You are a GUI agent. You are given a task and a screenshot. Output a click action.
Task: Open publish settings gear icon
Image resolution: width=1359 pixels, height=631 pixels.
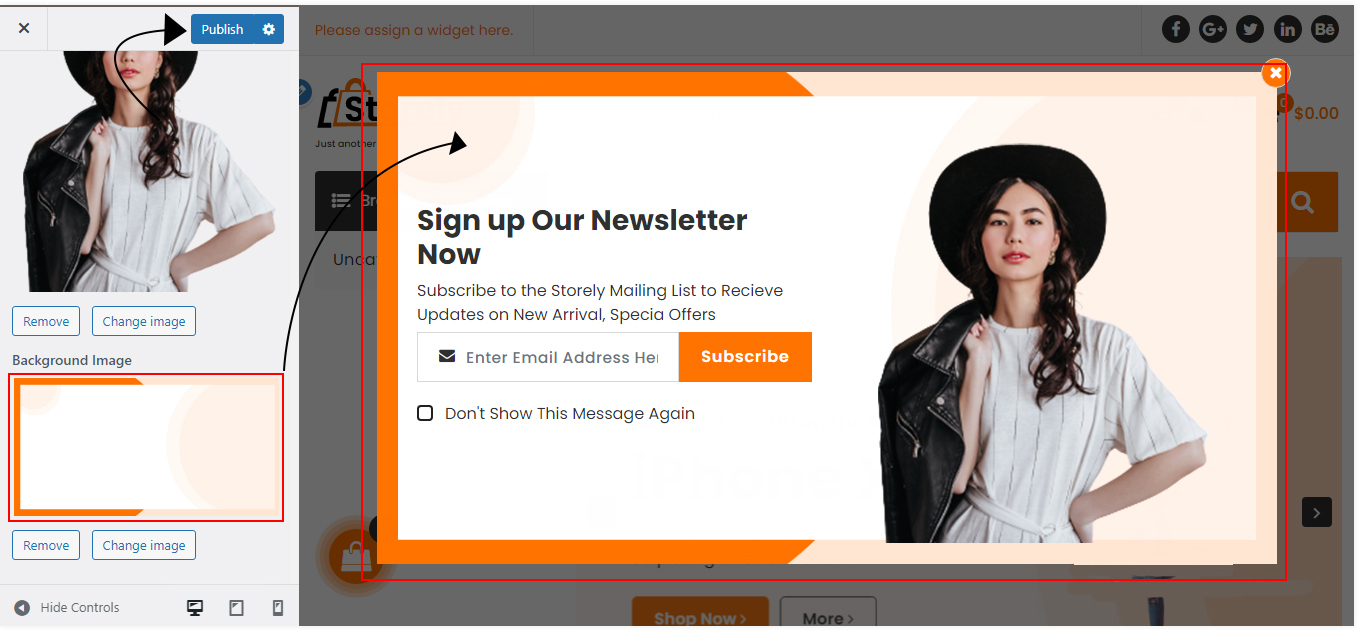pyautogui.click(x=268, y=29)
